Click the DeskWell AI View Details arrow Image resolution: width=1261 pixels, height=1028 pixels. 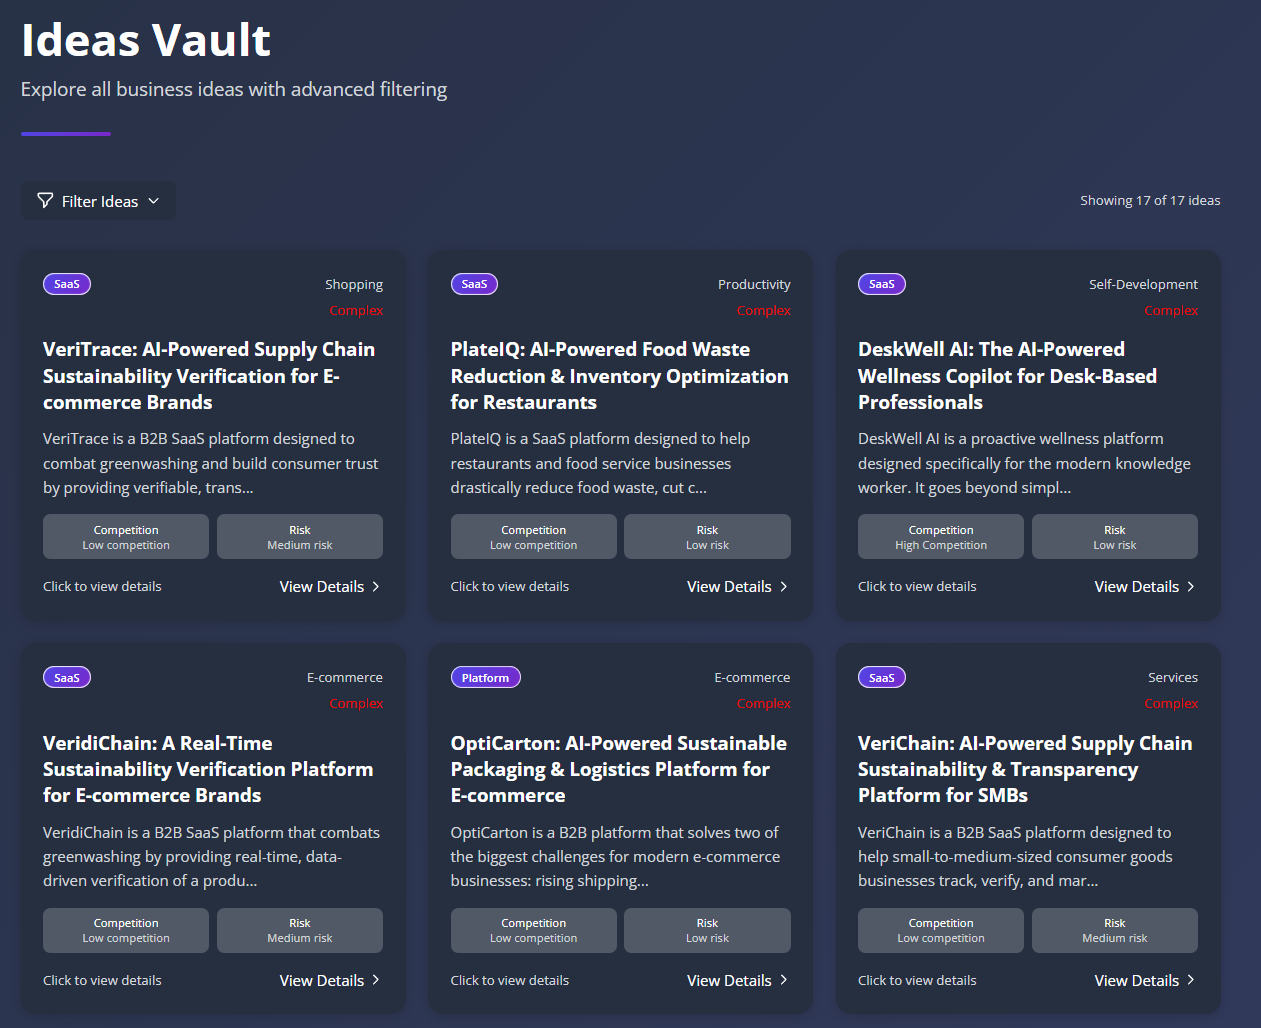(x=1191, y=587)
